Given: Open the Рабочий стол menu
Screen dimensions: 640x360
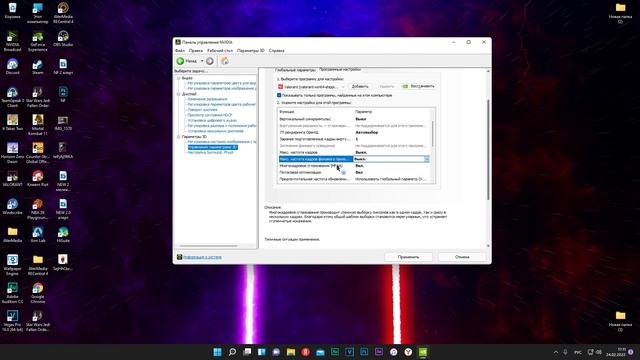Looking at the screenshot, I should 220,51.
